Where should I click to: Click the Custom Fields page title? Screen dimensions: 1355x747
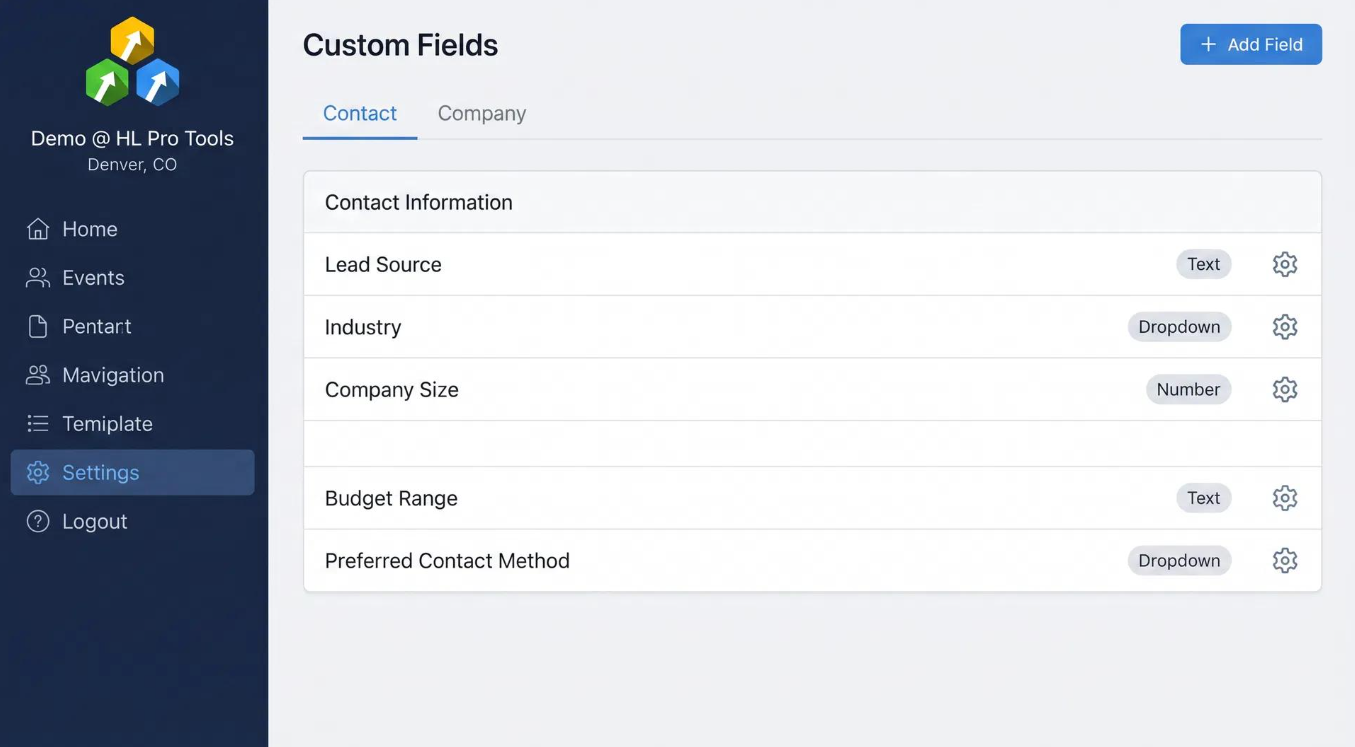click(x=400, y=45)
